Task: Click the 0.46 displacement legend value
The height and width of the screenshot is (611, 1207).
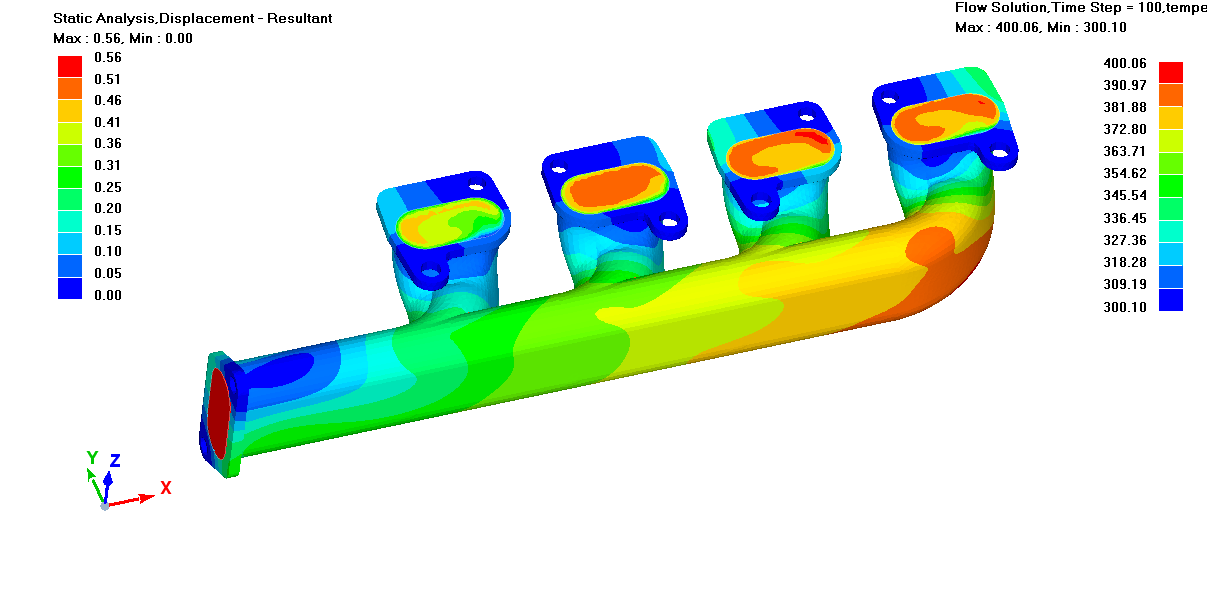Action: 107,101
